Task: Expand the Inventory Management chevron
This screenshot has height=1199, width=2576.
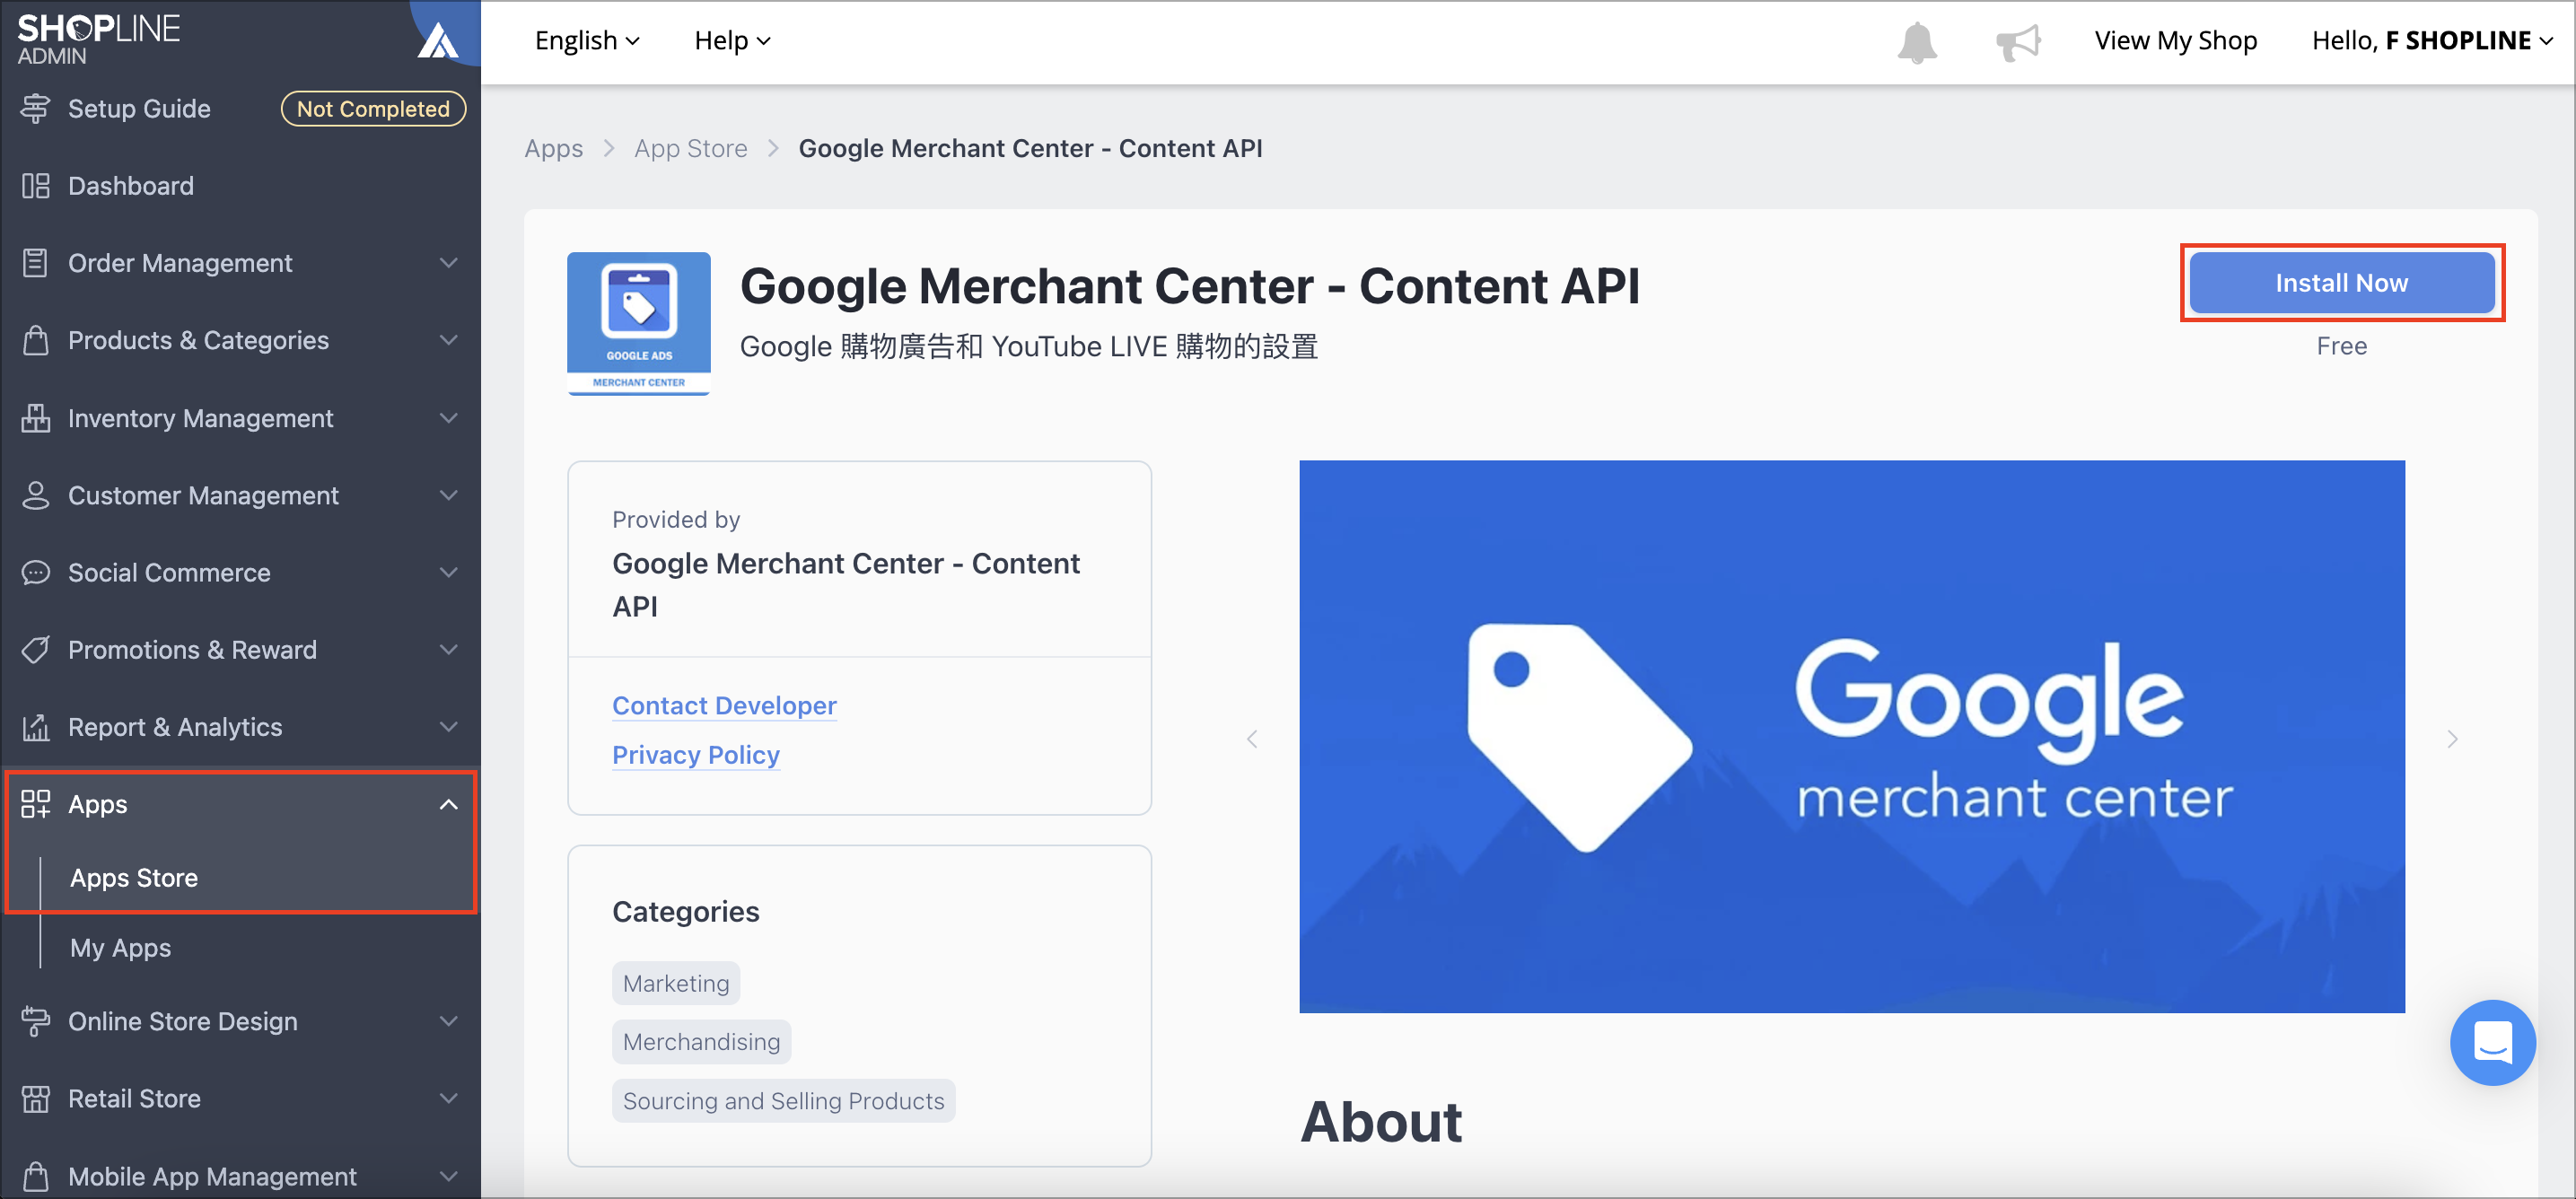Action: pyautogui.click(x=448, y=418)
